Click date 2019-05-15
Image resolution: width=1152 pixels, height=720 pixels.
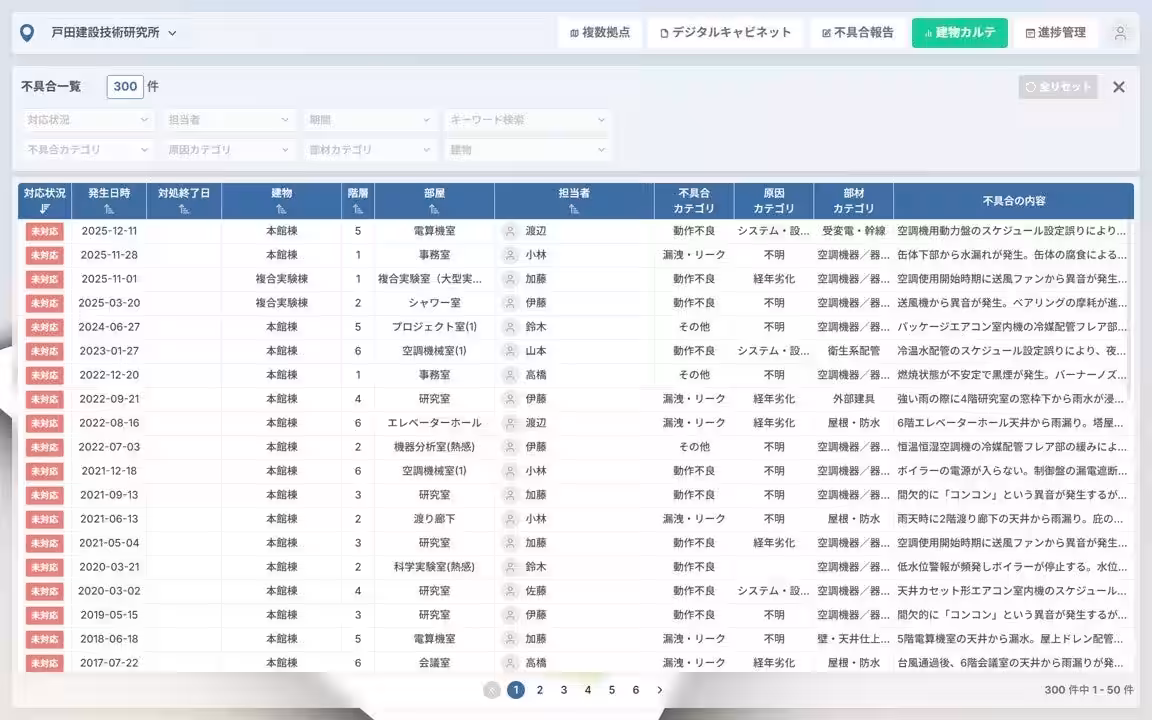[109, 615]
